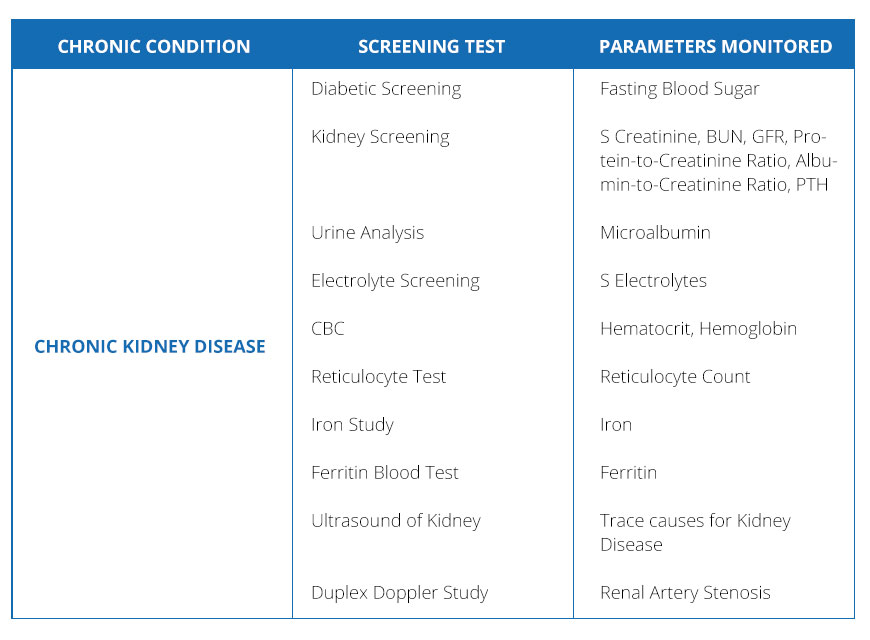Select the Electrolyte Screening entry
Screen dimensions: 870x640
point(395,280)
